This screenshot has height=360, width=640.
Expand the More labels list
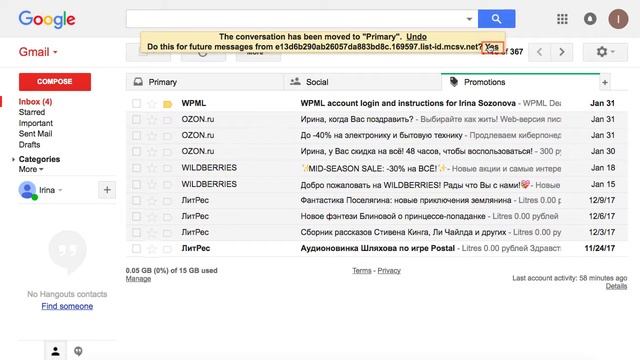point(31,169)
